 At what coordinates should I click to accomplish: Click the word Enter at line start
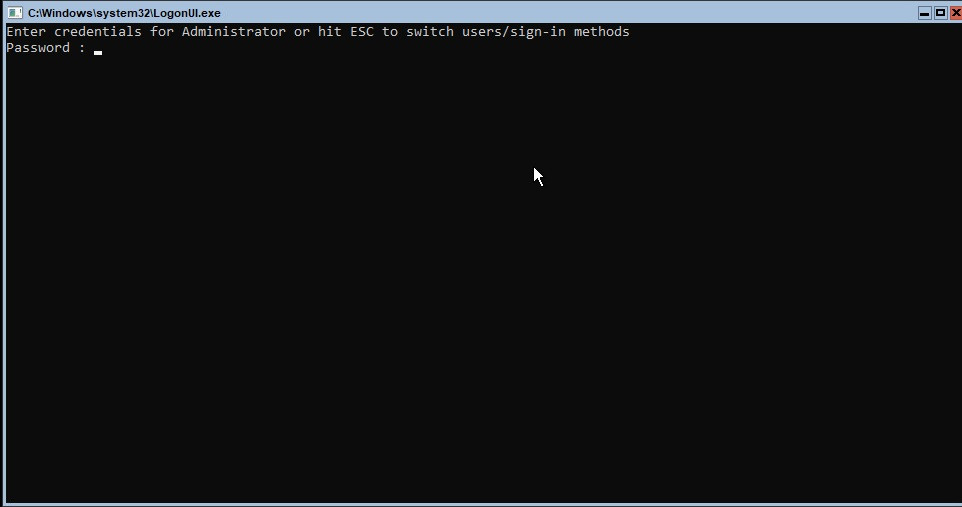pyautogui.click(x=26, y=31)
